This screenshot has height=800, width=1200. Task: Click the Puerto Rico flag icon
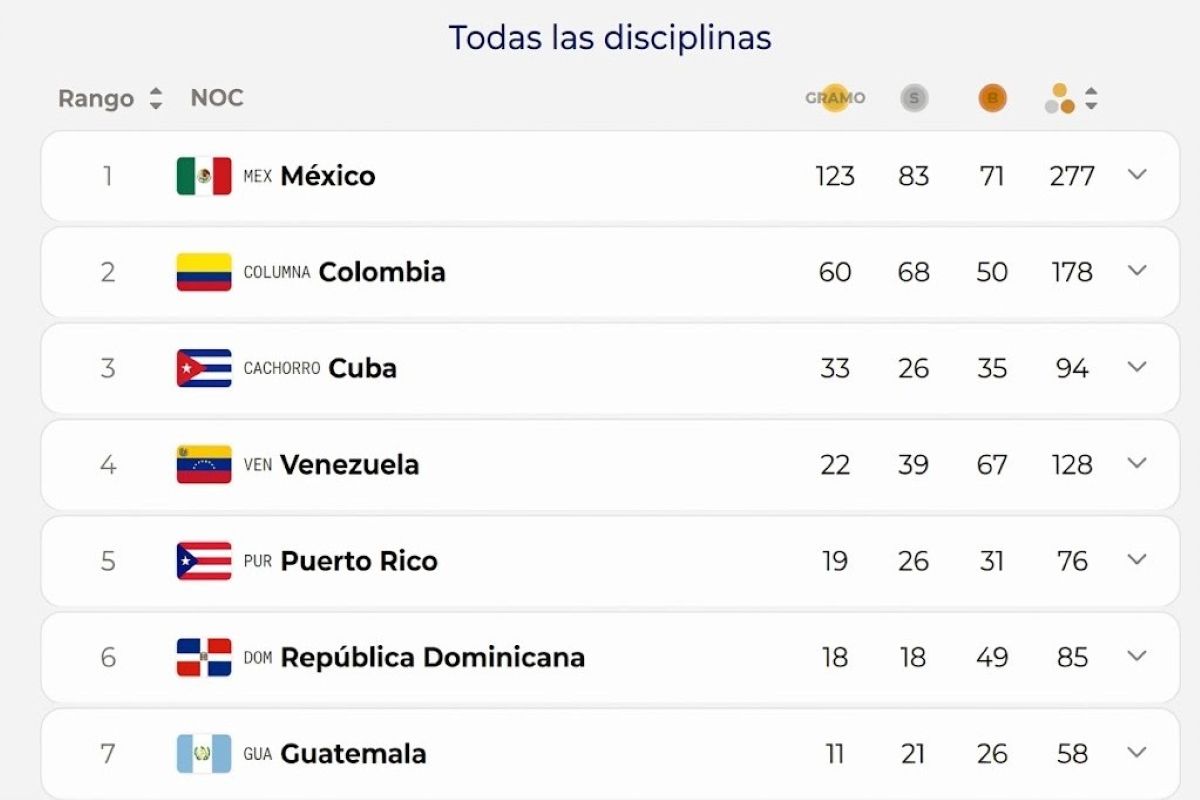[x=204, y=561]
